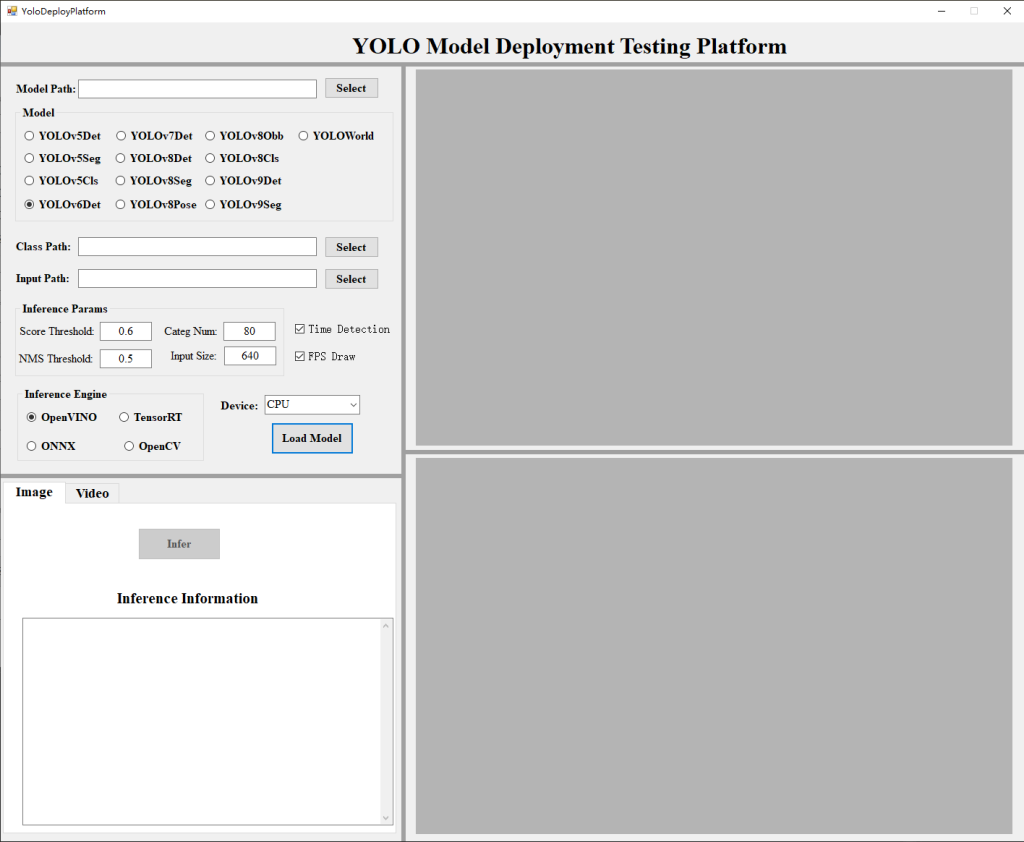The height and width of the screenshot is (842, 1024).
Task: Select YOLOv9Seg as the model
Action: [210, 204]
